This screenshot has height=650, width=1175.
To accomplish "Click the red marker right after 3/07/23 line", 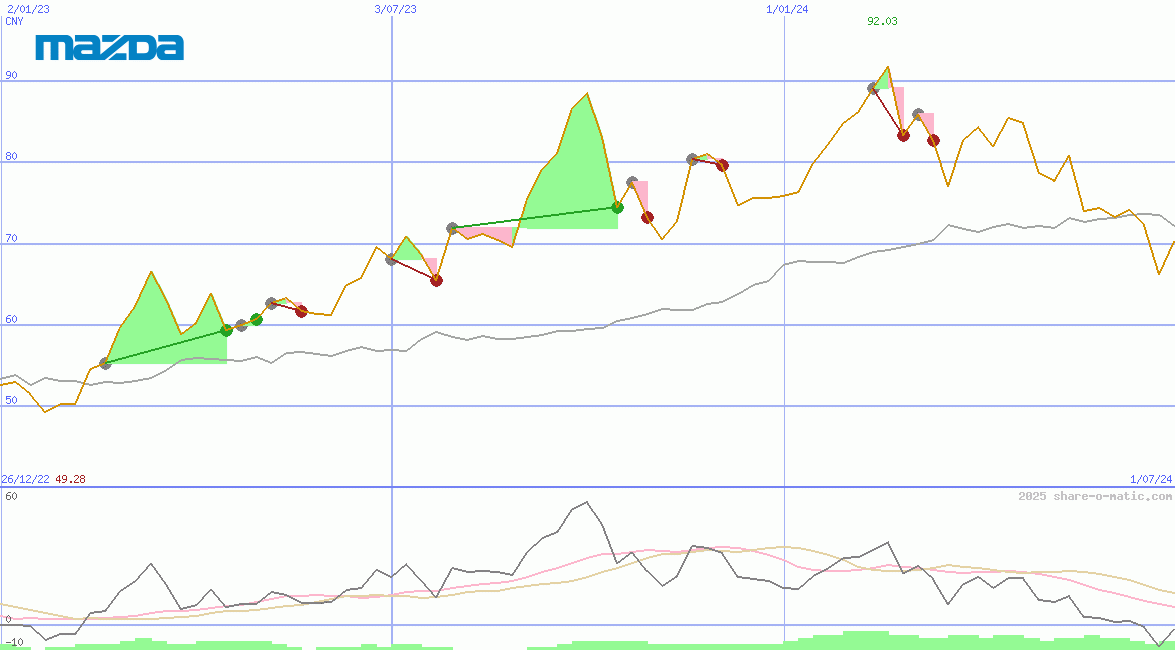I will (x=436, y=280).
